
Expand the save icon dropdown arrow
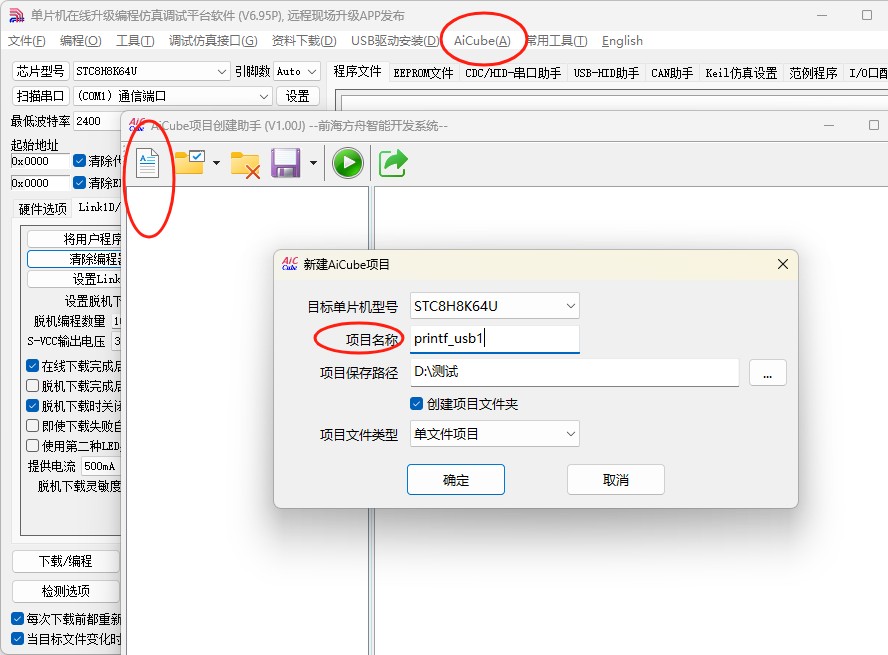click(x=313, y=163)
